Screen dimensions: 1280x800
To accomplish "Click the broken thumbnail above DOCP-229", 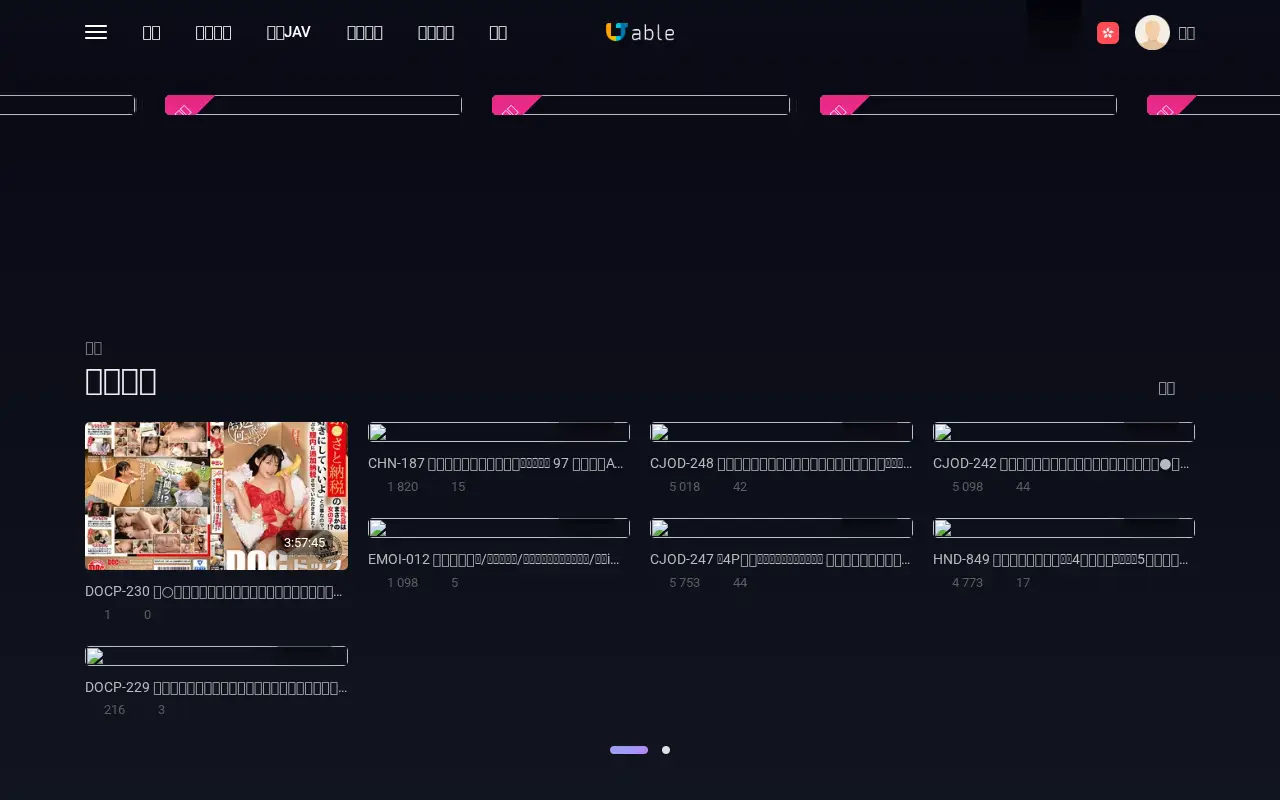I will pos(216,656).
